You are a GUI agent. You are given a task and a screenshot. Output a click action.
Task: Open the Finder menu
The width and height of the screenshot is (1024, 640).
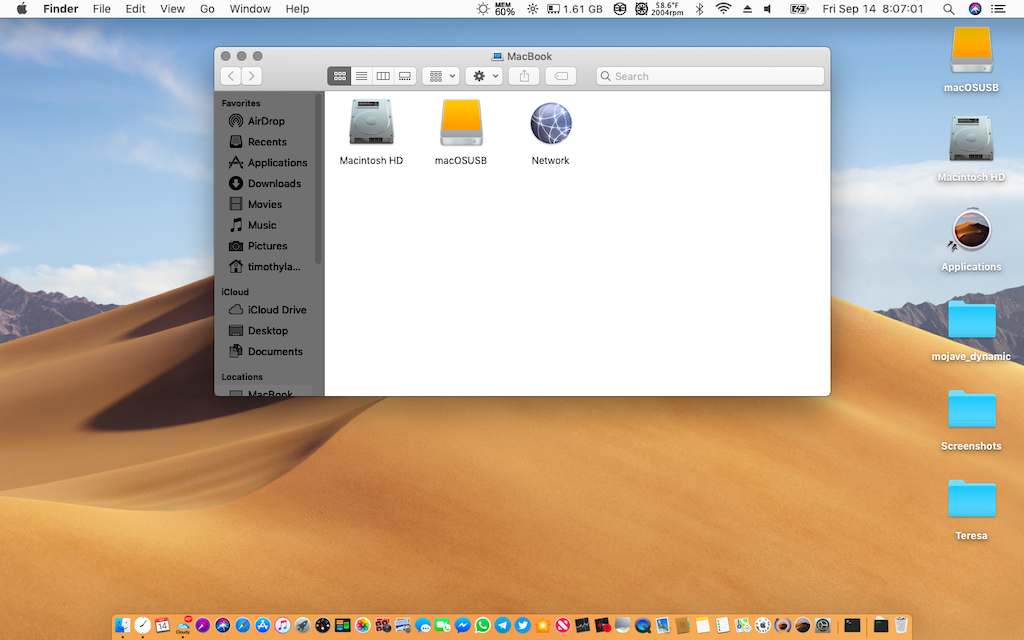61,8
